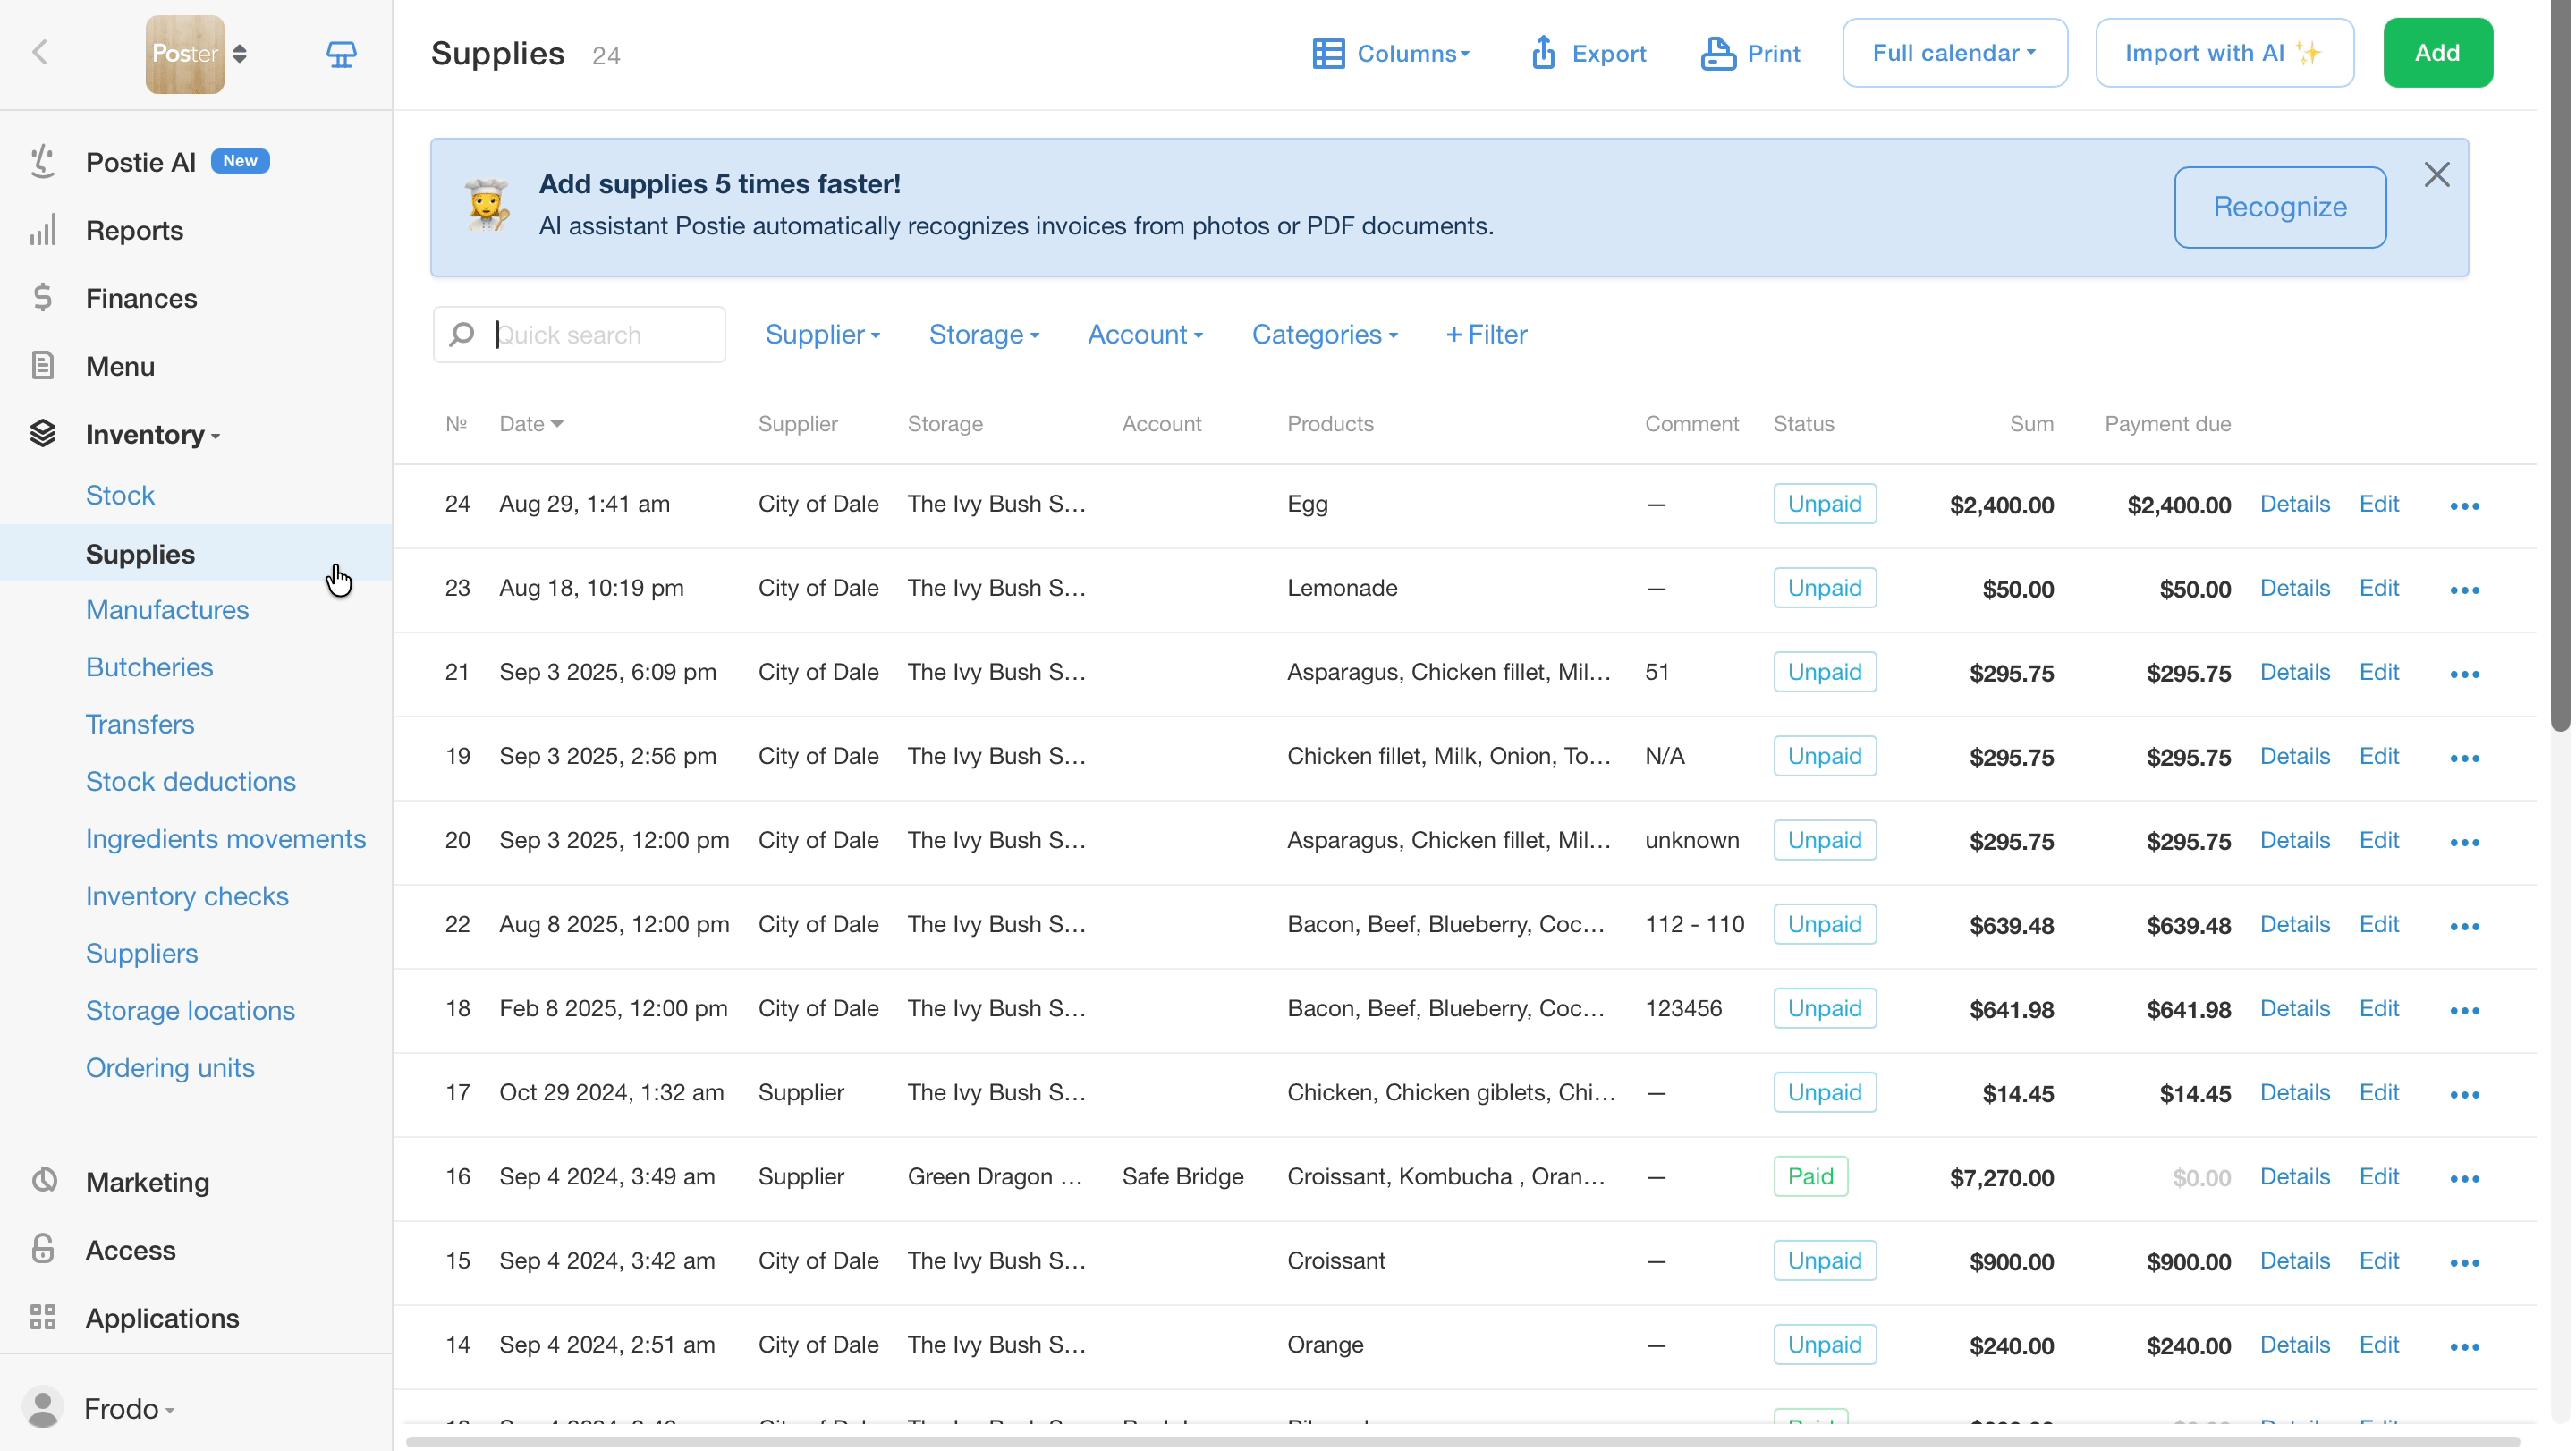Viewport: 2576px width, 1451px height.
Task: Open Ingredients movements section
Action: pos(225,839)
